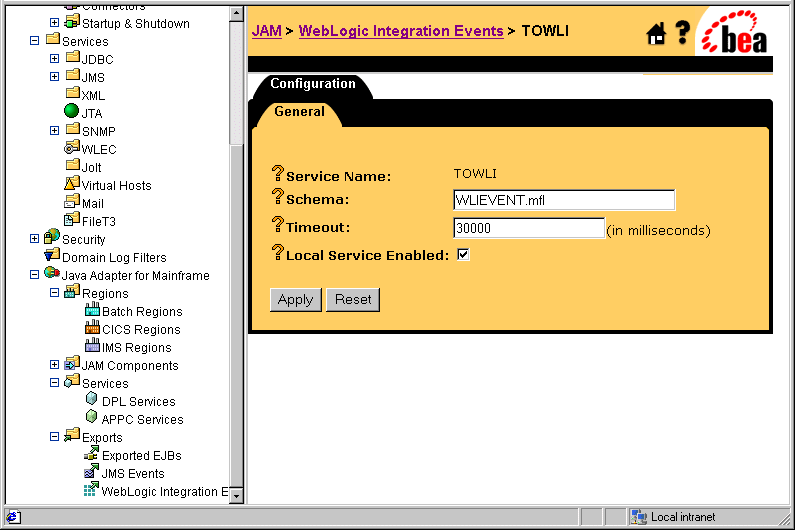This screenshot has width=795, height=530.
Task: Click the Security icon in tree
Action: click(52, 237)
